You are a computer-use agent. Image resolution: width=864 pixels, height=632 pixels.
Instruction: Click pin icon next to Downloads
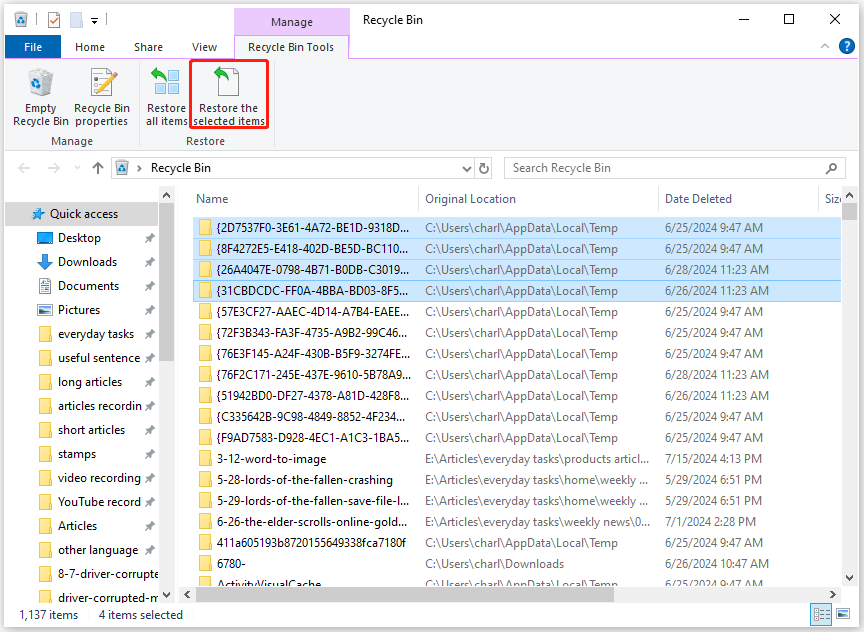(149, 262)
